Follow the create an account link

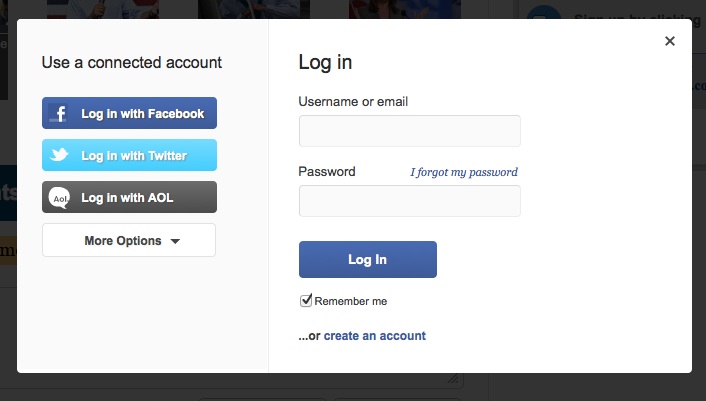point(374,336)
